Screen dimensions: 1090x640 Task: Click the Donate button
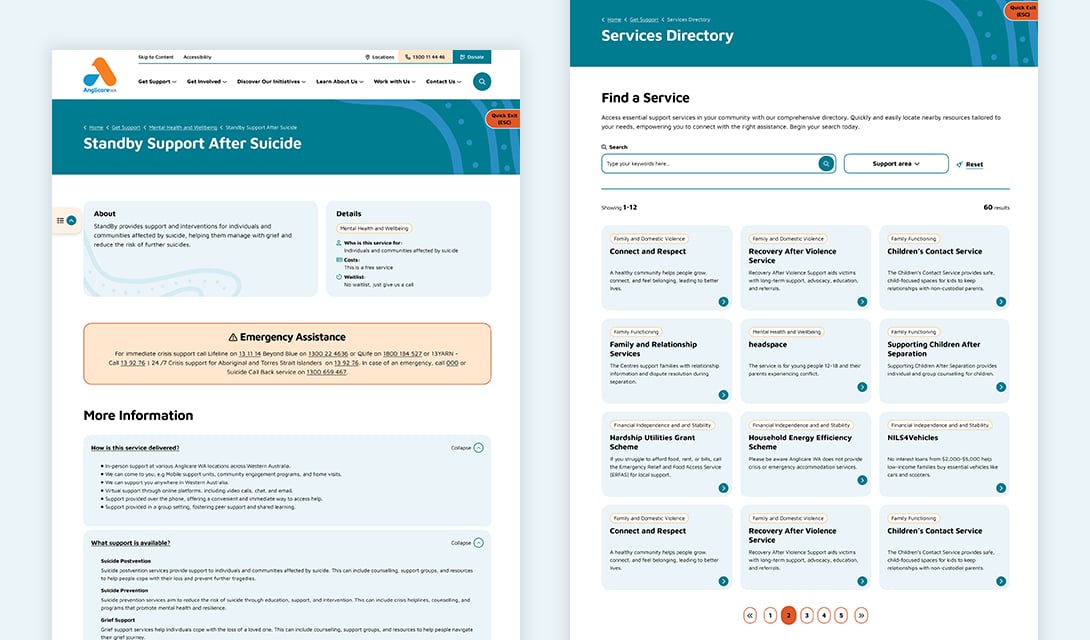471,57
